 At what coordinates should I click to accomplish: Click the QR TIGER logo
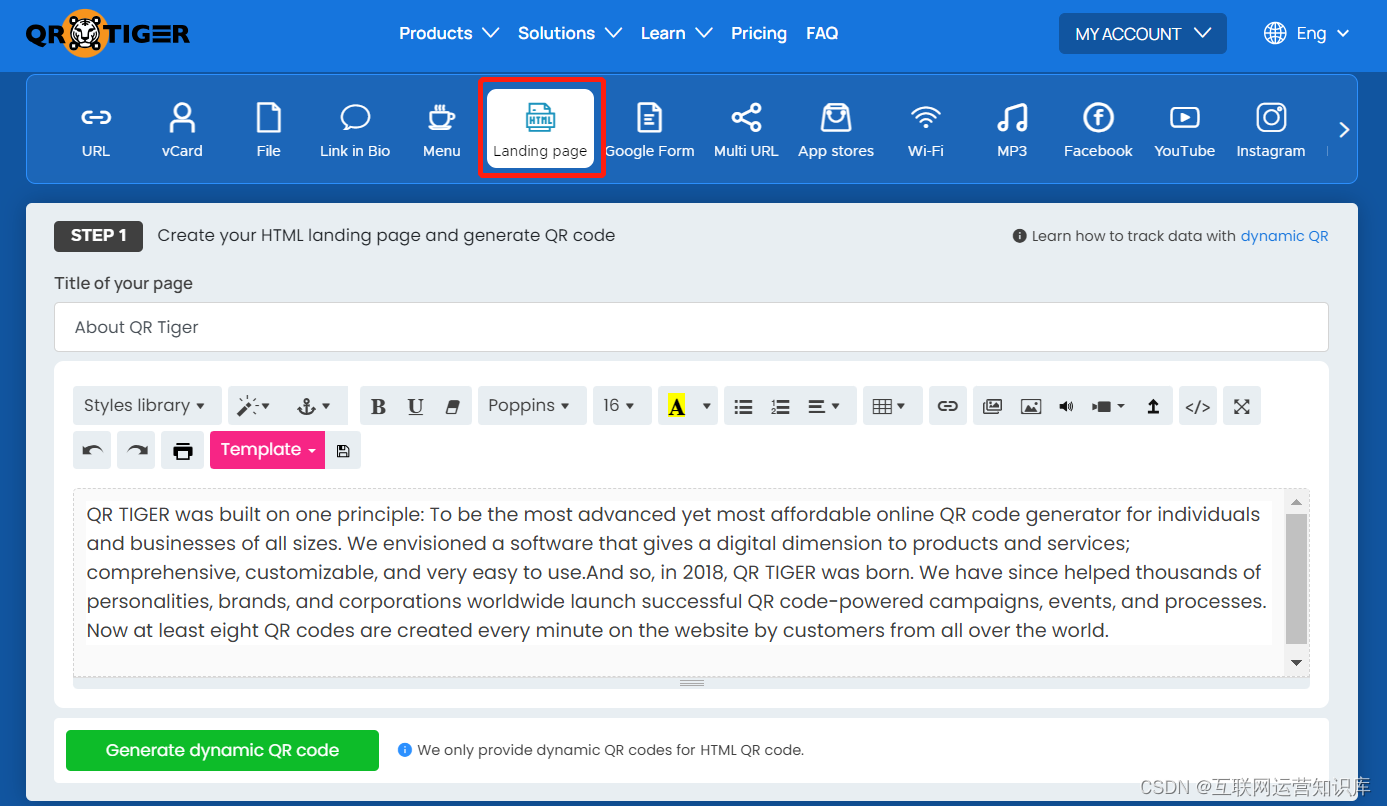pos(108,33)
